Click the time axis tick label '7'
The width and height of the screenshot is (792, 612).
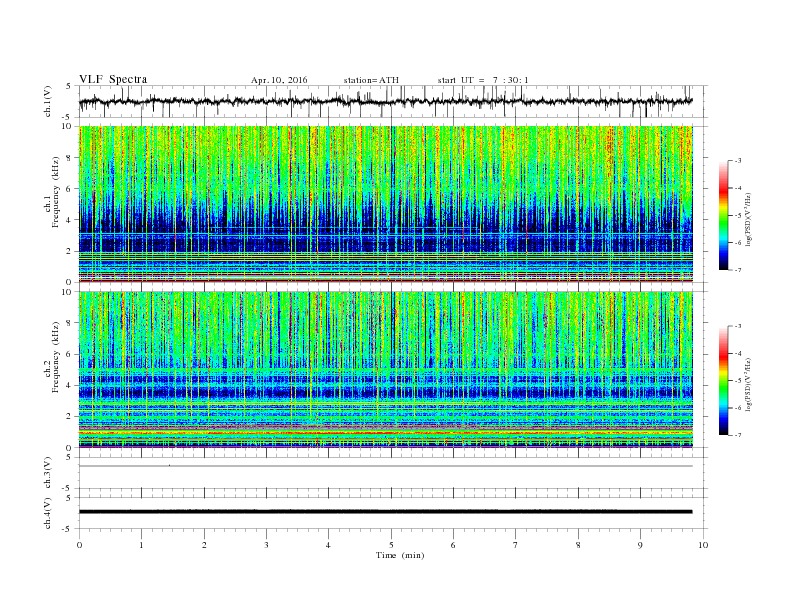pos(516,545)
